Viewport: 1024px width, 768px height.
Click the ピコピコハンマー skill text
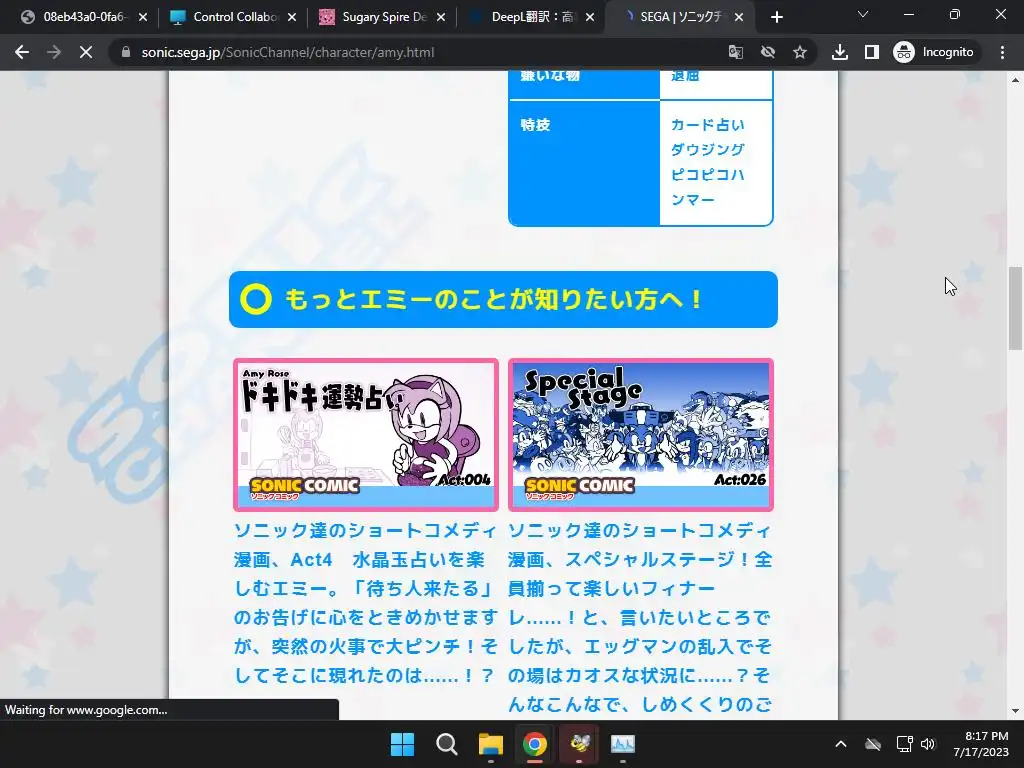(x=707, y=187)
